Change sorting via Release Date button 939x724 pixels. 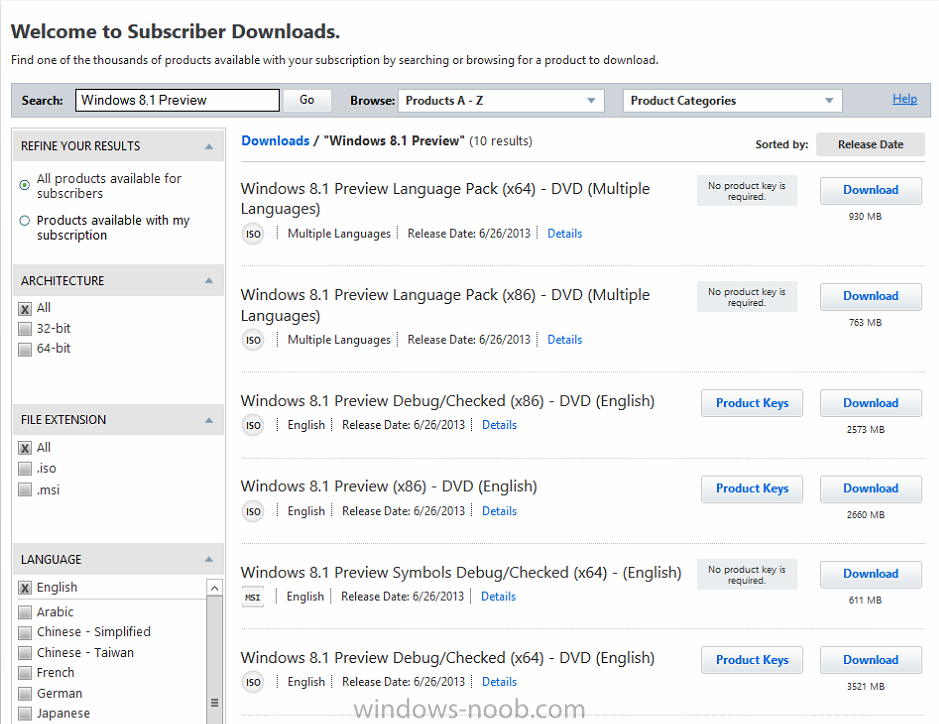tap(870, 144)
